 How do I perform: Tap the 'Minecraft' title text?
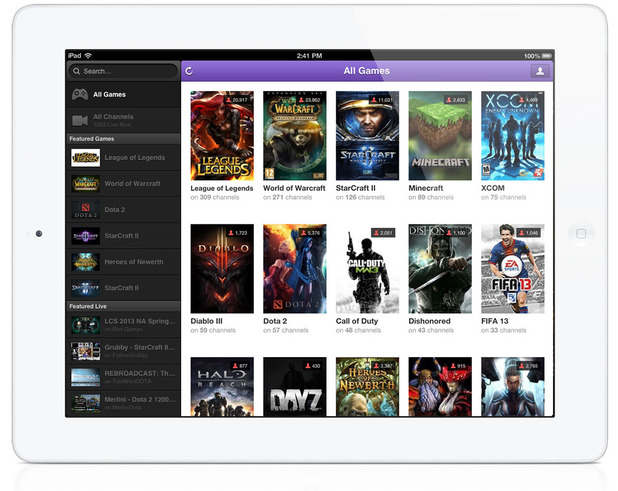[x=426, y=188]
